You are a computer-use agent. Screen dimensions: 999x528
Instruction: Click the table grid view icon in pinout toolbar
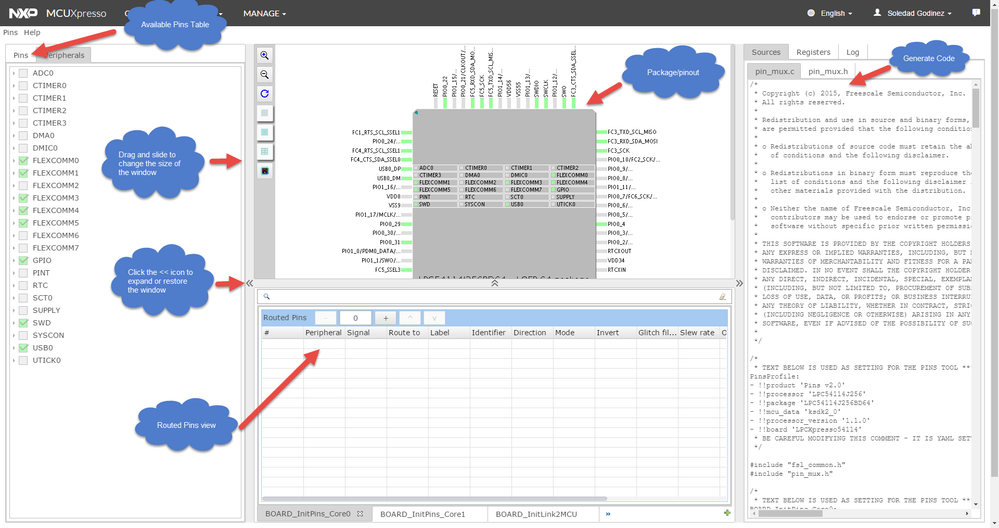[x=264, y=152]
